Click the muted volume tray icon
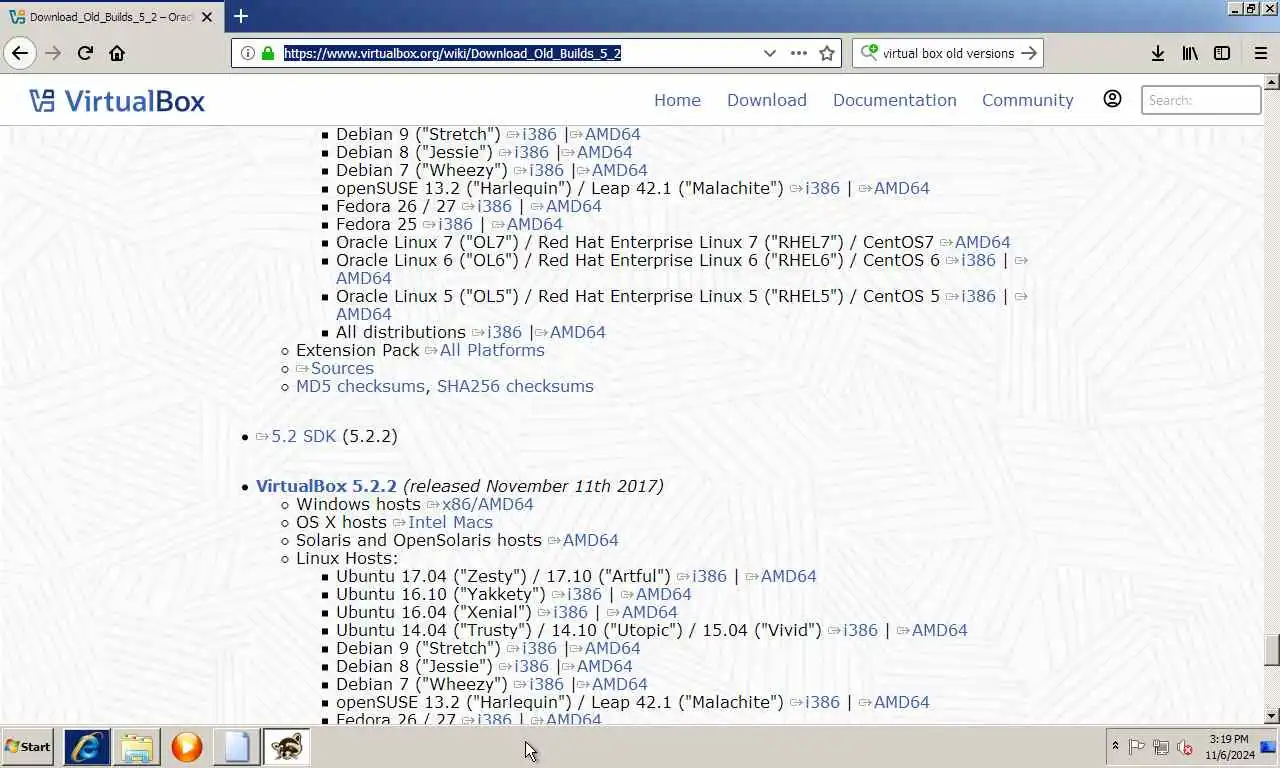The height and width of the screenshot is (768, 1280). click(x=1185, y=746)
